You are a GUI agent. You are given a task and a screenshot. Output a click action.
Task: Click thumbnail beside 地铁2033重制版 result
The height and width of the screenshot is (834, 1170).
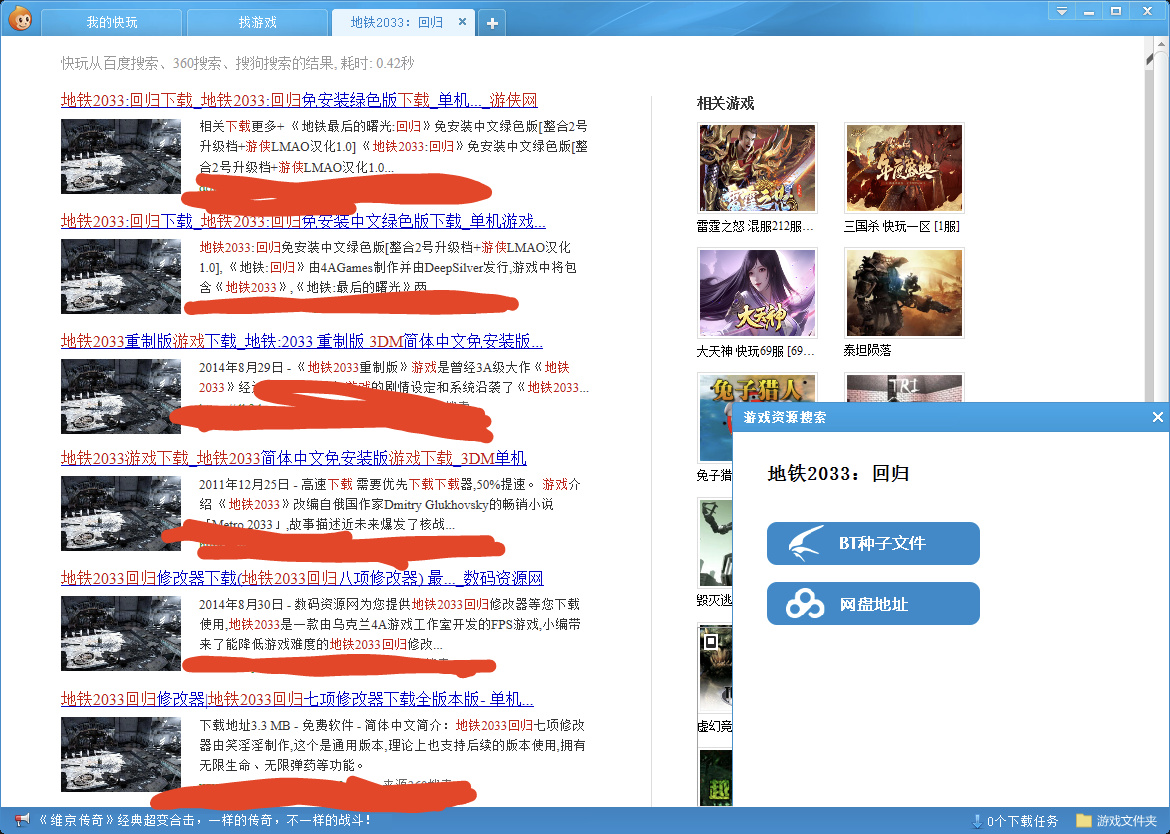tap(121, 396)
